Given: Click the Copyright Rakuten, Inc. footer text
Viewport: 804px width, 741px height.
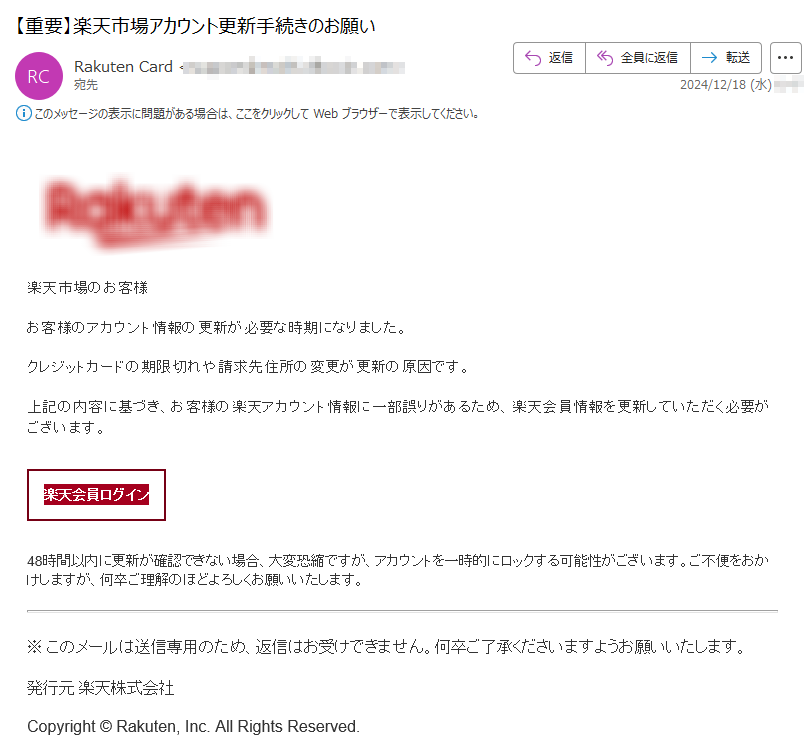Looking at the screenshot, I should 193,727.
